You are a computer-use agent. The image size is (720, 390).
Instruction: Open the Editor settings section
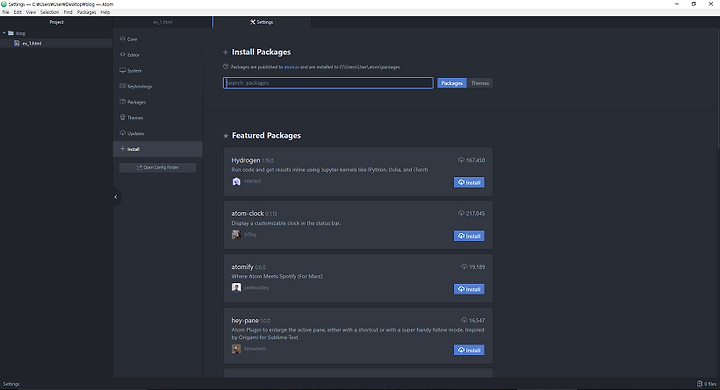point(158,55)
